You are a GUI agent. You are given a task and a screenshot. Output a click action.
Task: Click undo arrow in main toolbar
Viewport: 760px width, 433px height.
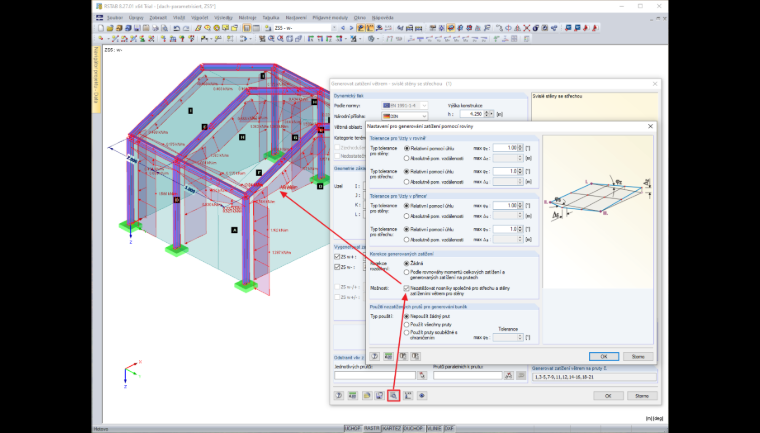click(x=177, y=28)
